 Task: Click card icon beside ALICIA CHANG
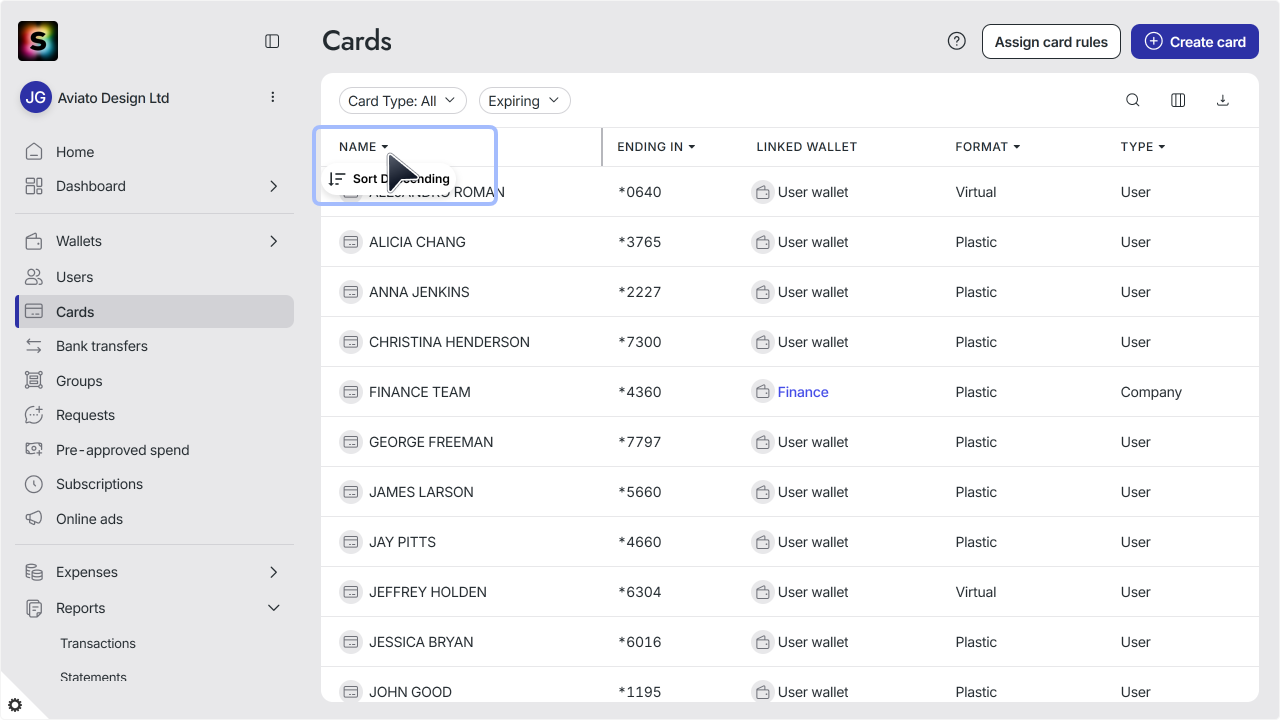(351, 242)
